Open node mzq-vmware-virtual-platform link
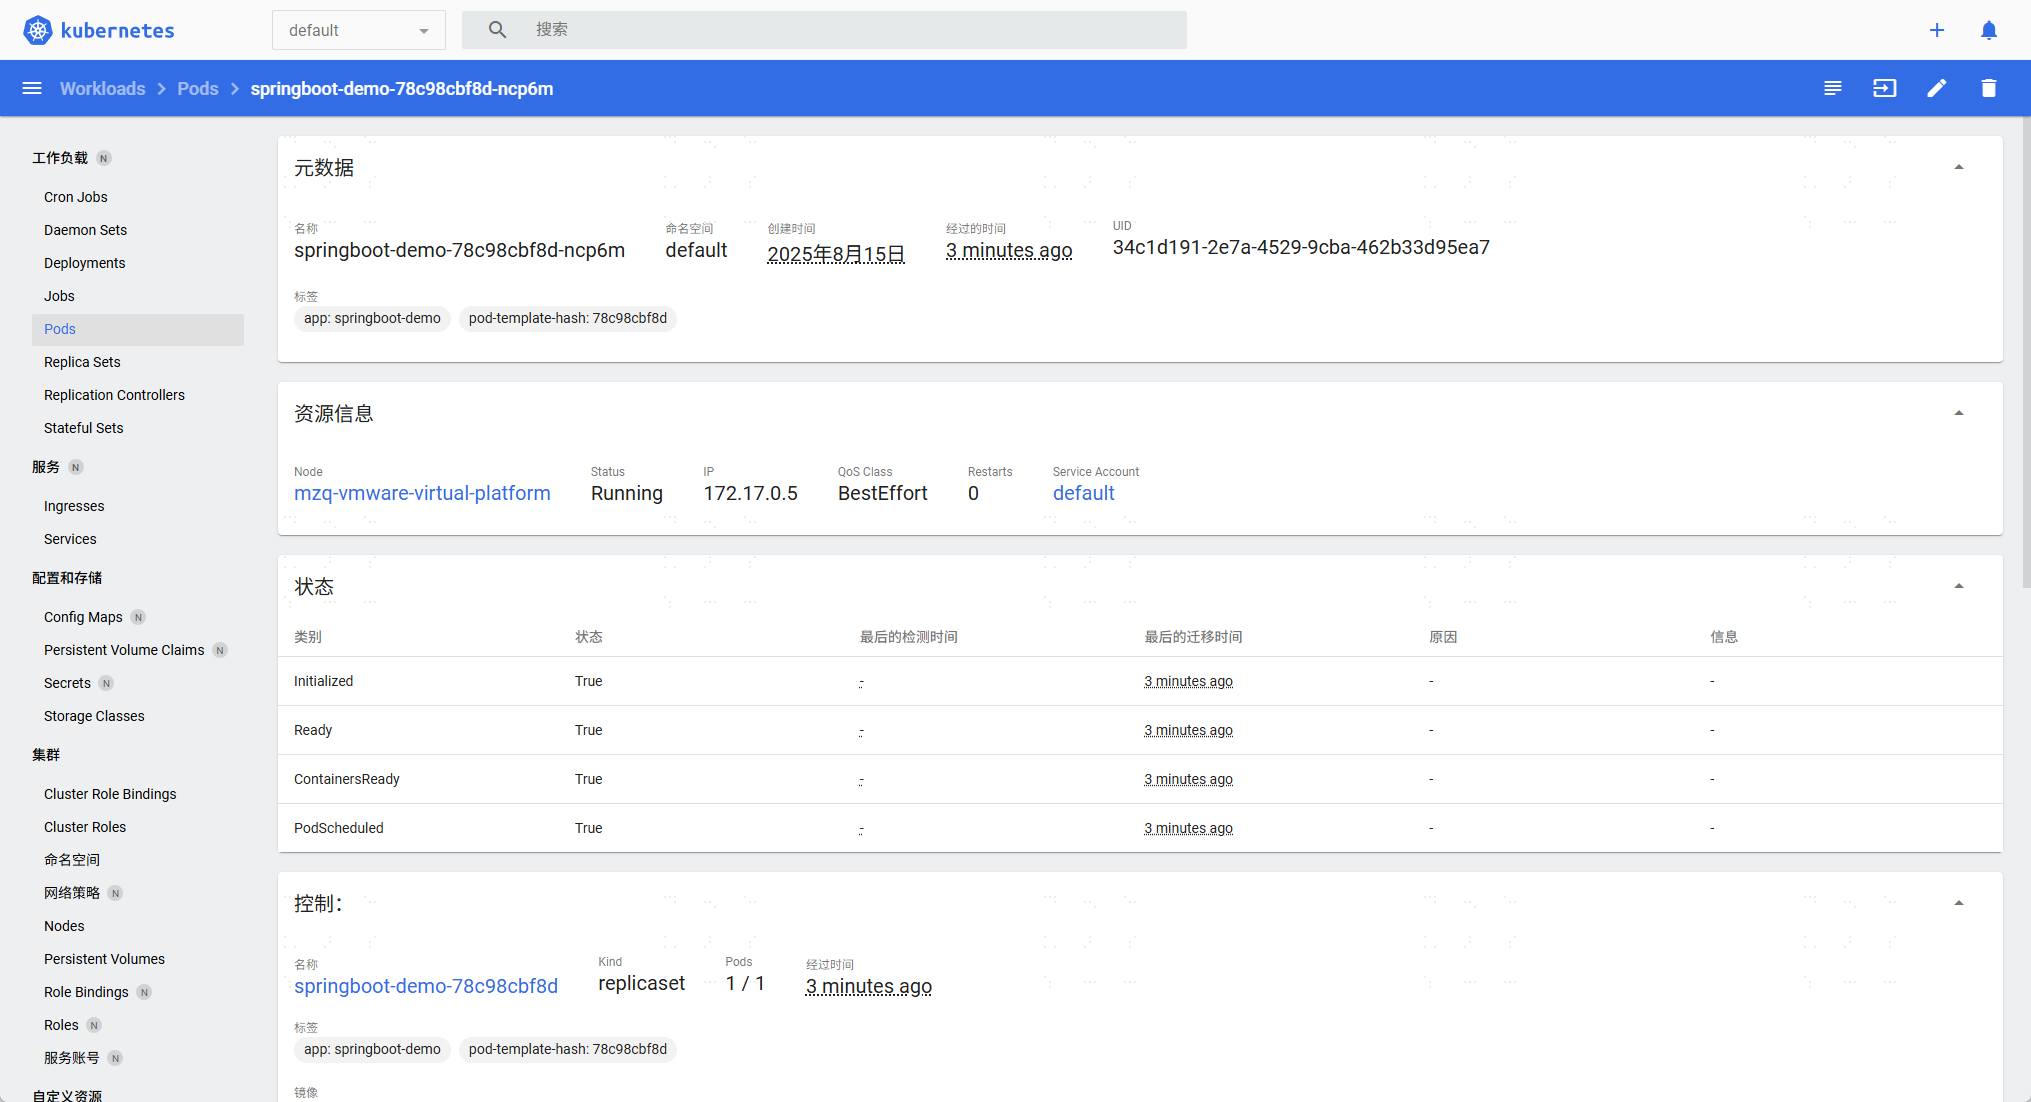 (x=421, y=493)
